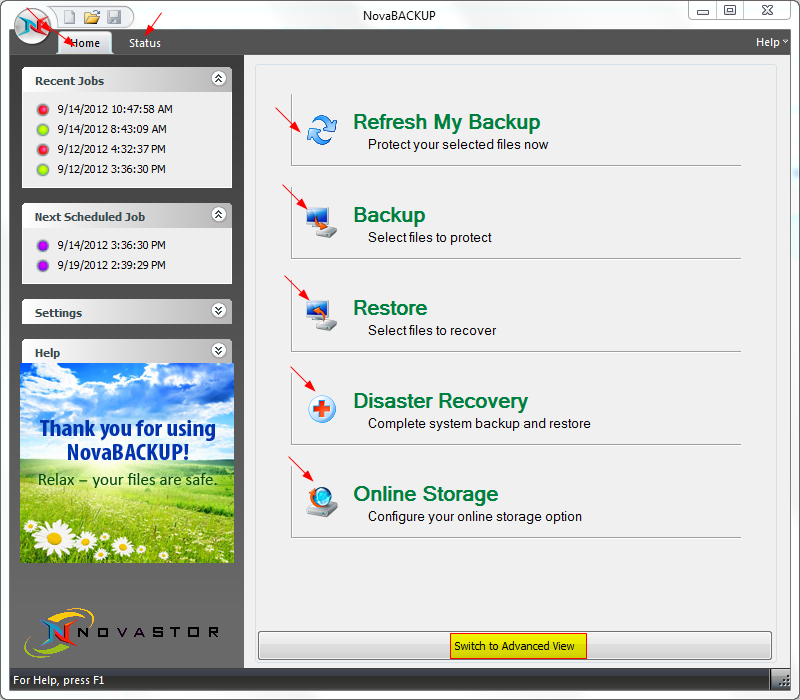Screen dimensions: 800x700
Task: Click the Online Storage globe icon
Action: point(321,502)
